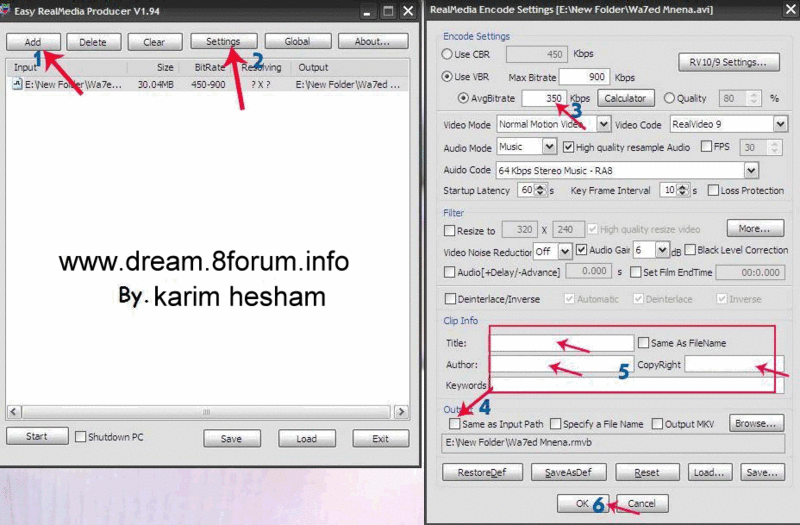This screenshot has width=800, height=525.
Task: Click the output path field
Action: 613,443
